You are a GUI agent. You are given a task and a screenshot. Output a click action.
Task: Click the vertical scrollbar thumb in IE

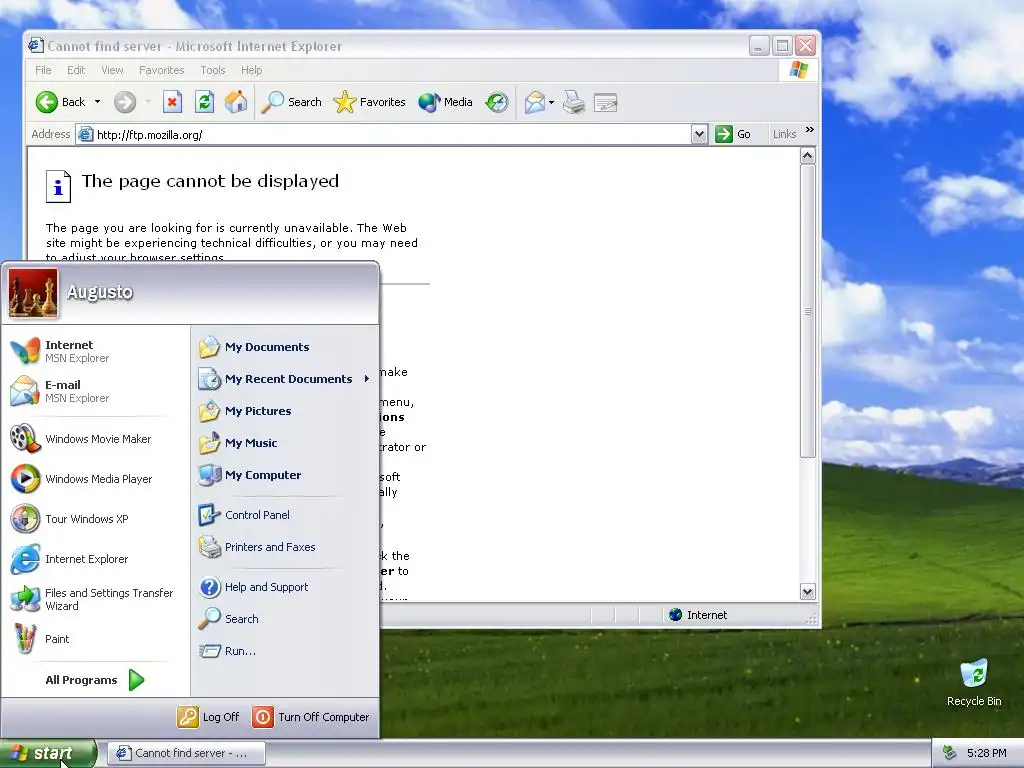point(808,311)
